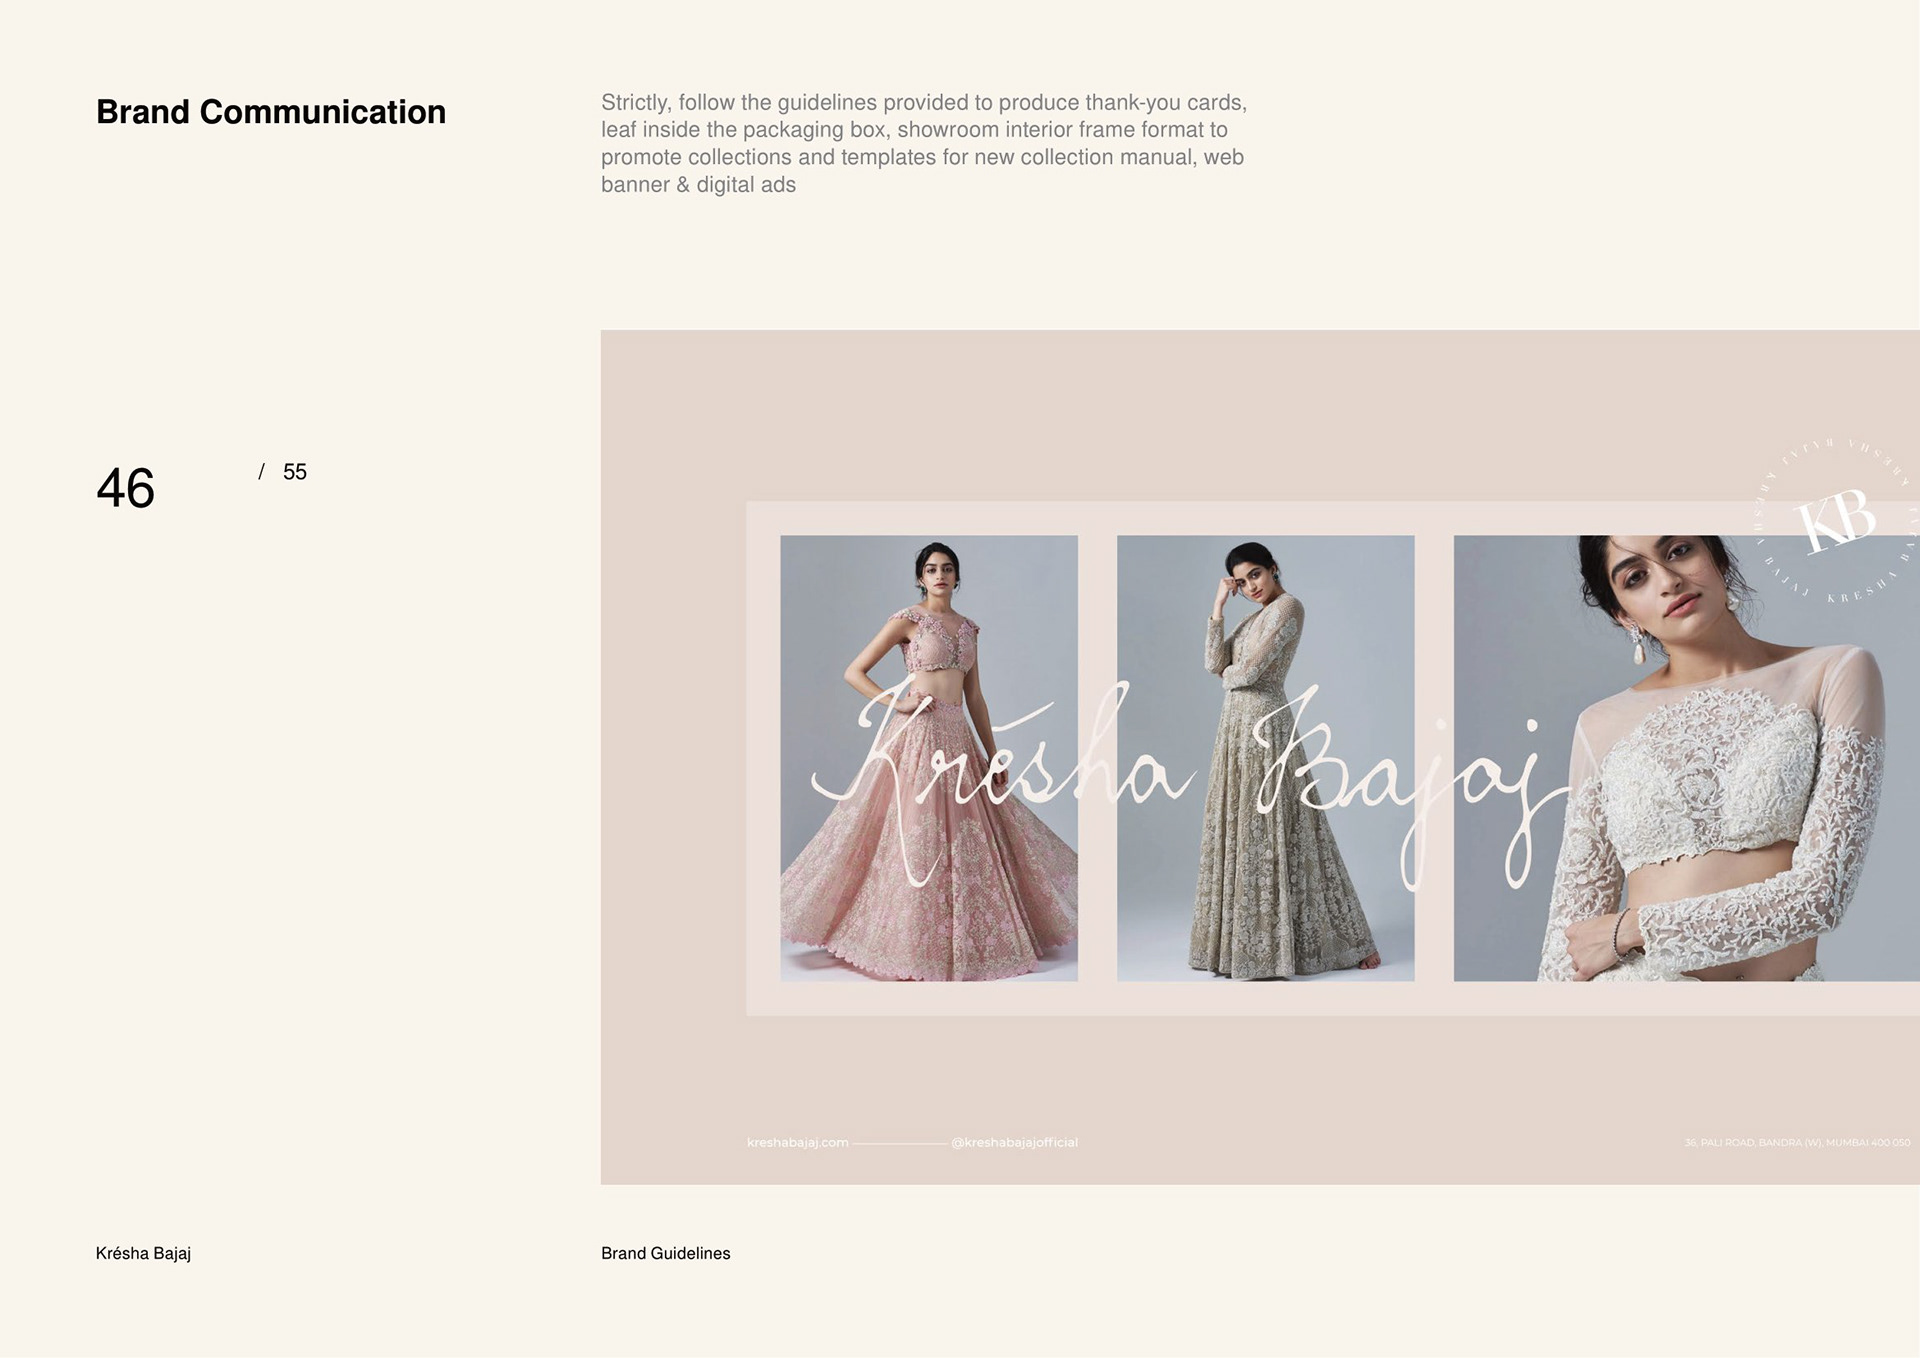Click the guidelines description paragraph
This screenshot has width=1920, height=1358.
(x=923, y=143)
